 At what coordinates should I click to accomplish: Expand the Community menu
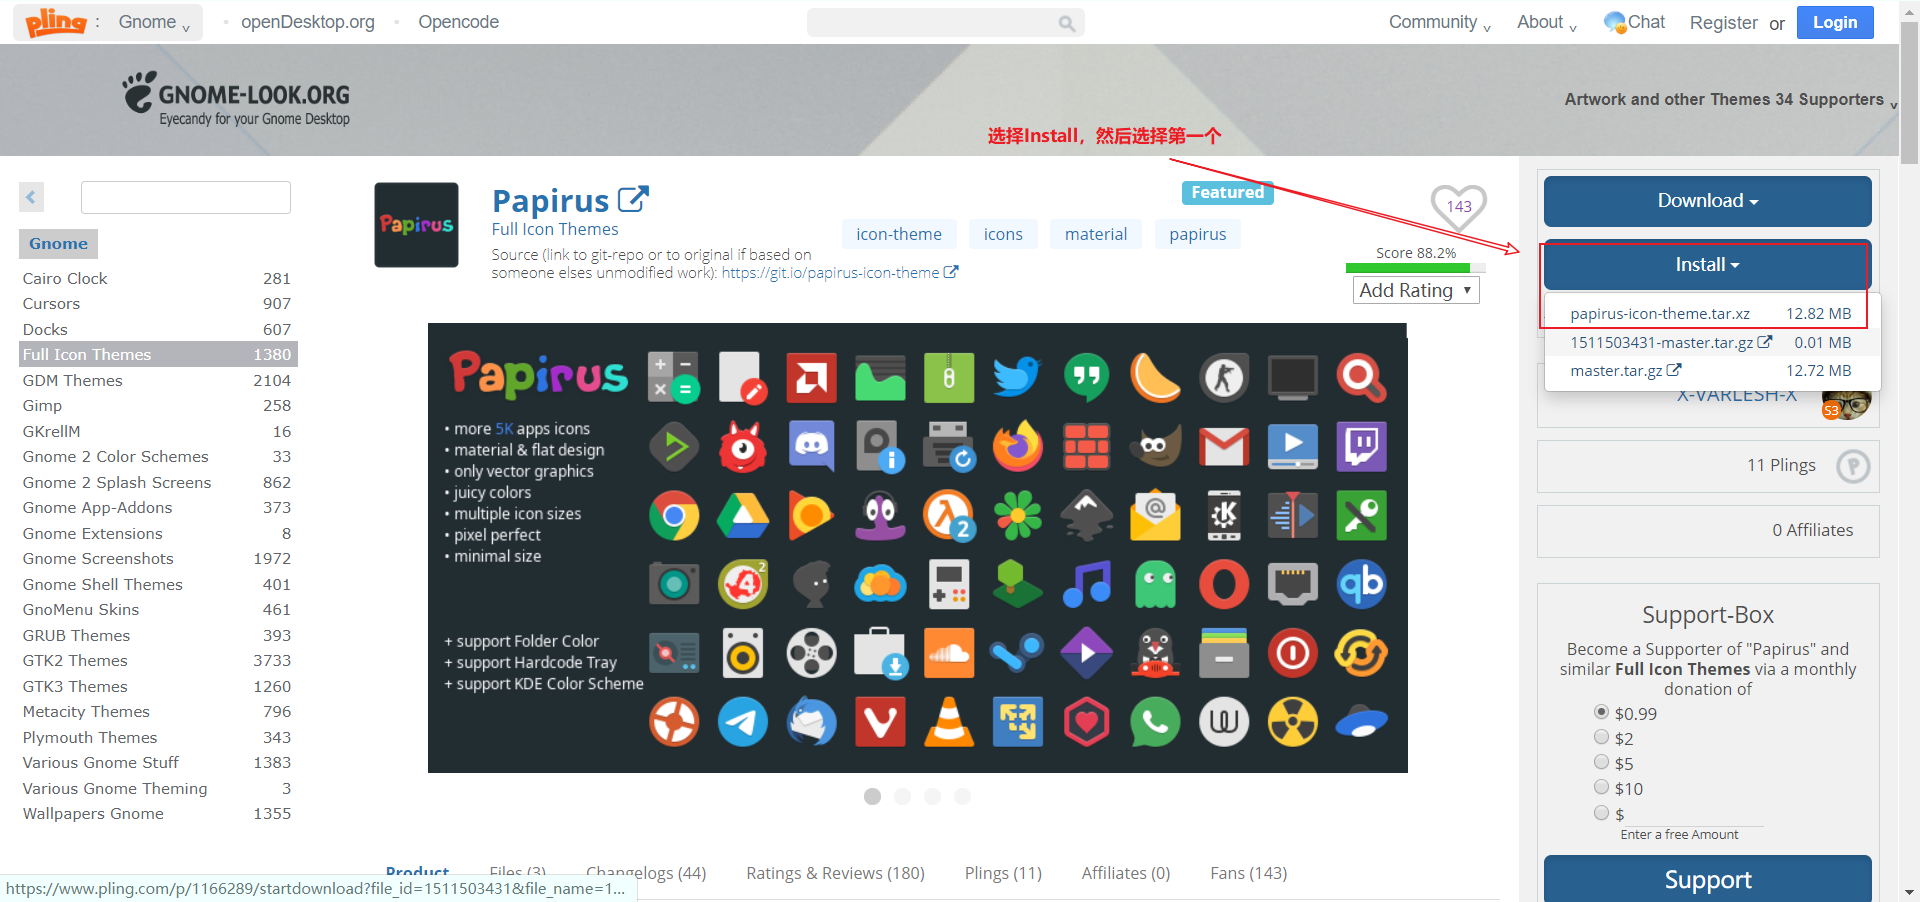pos(1439,22)
